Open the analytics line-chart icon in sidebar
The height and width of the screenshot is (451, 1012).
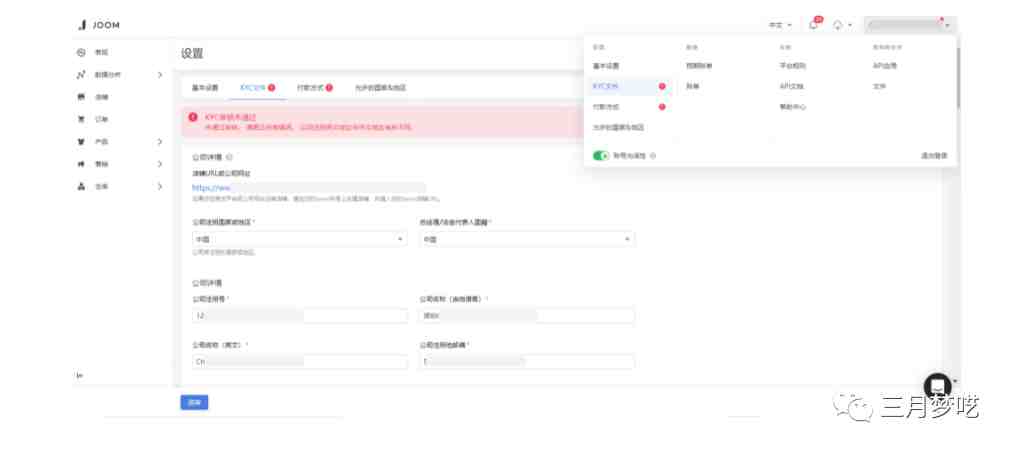click(x=81, y=75)
